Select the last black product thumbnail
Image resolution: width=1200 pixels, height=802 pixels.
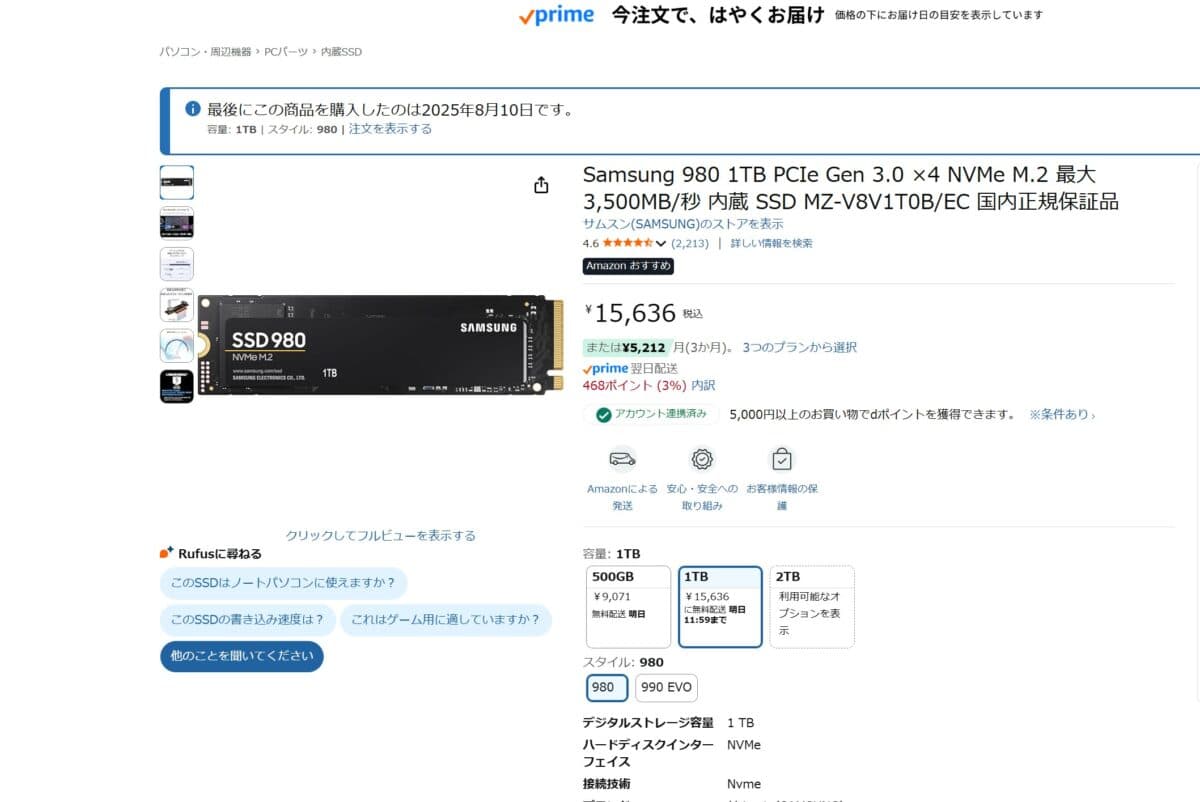177,386
